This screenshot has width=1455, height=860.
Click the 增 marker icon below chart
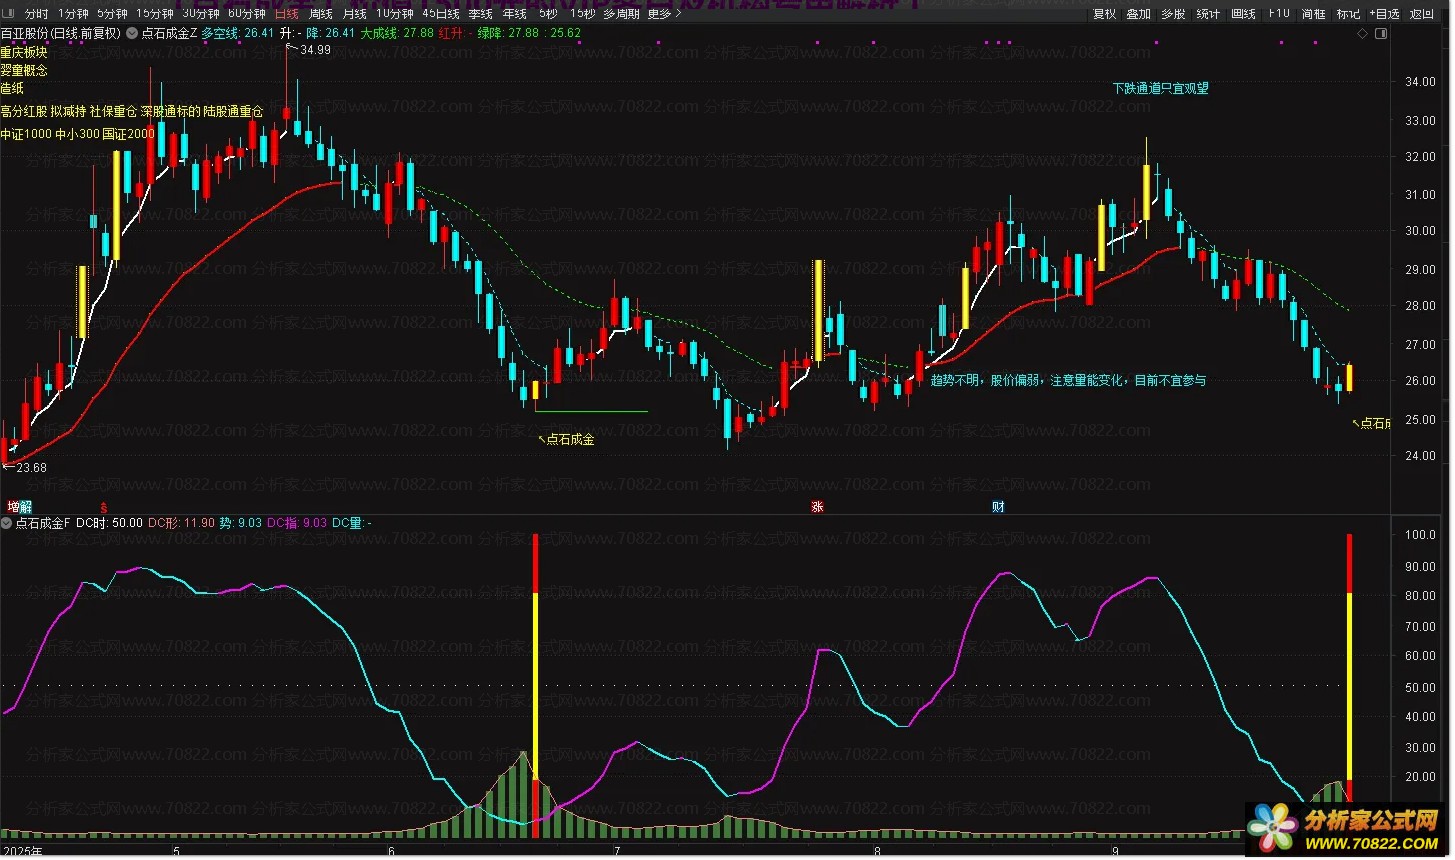pos(12,506)
